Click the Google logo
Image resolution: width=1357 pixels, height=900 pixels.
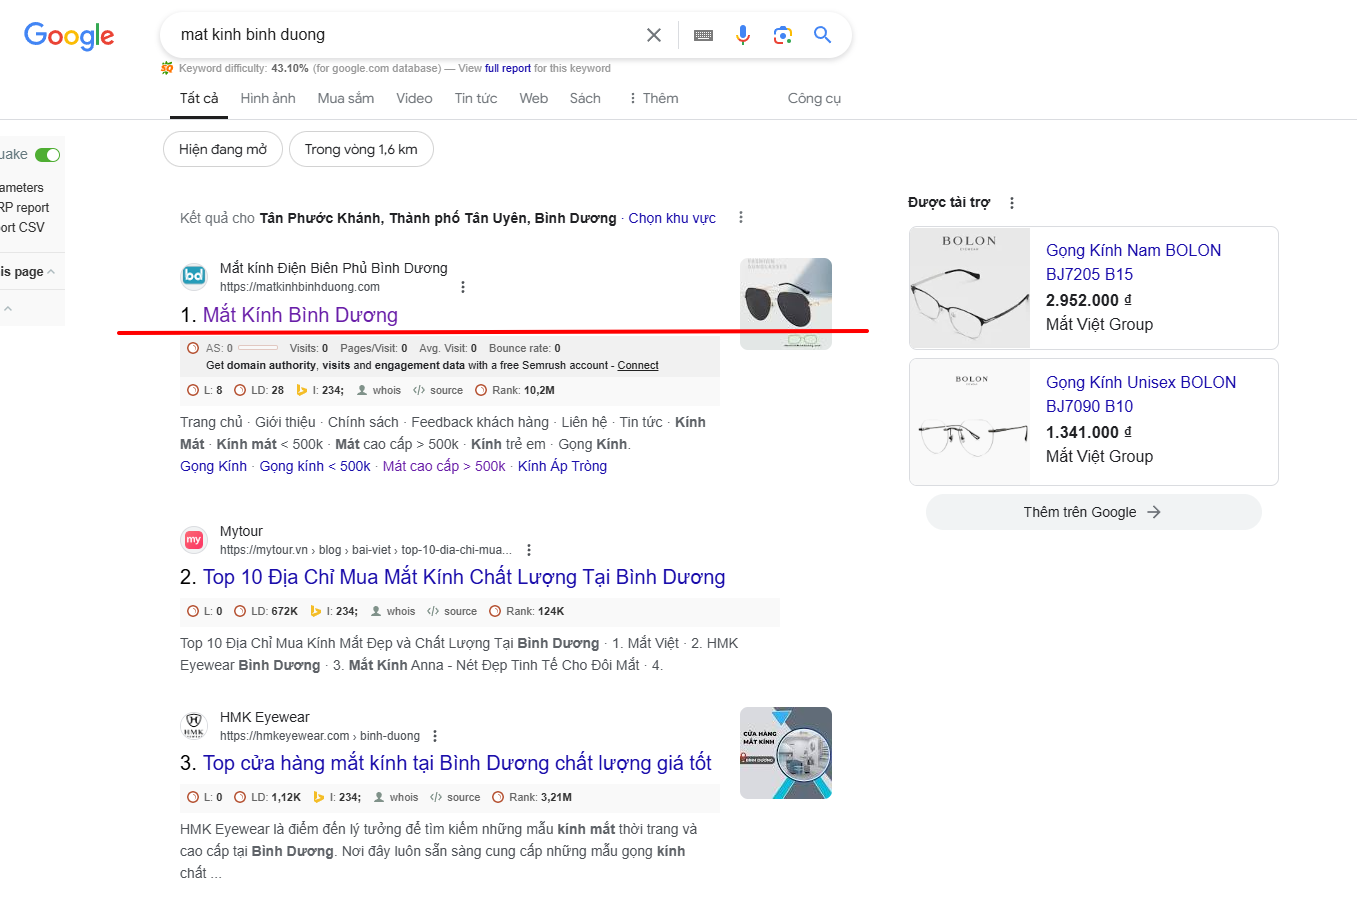click(69, 36)
